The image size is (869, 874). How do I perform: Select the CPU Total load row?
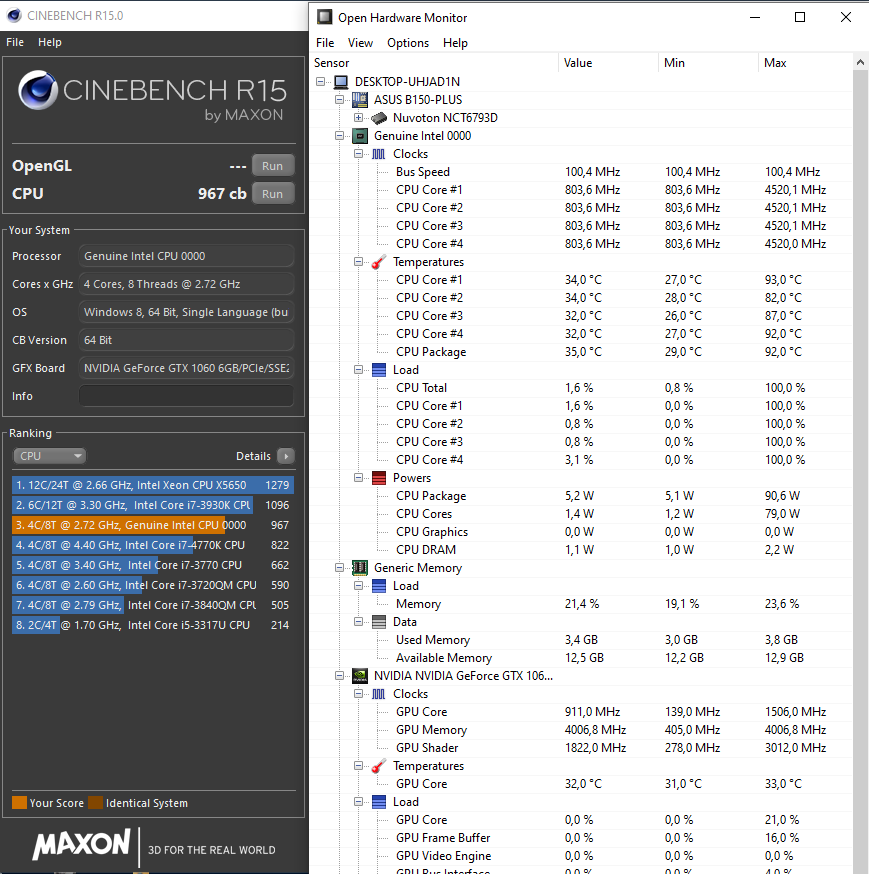[x=581, y=388]
